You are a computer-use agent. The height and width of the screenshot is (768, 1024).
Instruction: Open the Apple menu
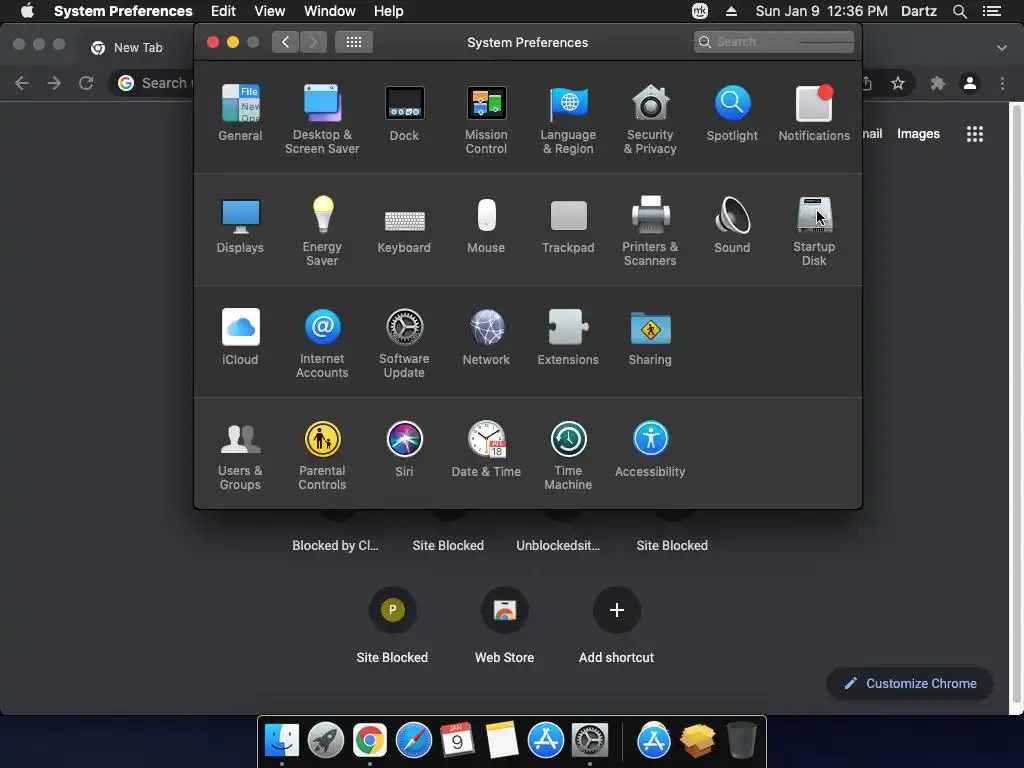click(x=27, y=11)
